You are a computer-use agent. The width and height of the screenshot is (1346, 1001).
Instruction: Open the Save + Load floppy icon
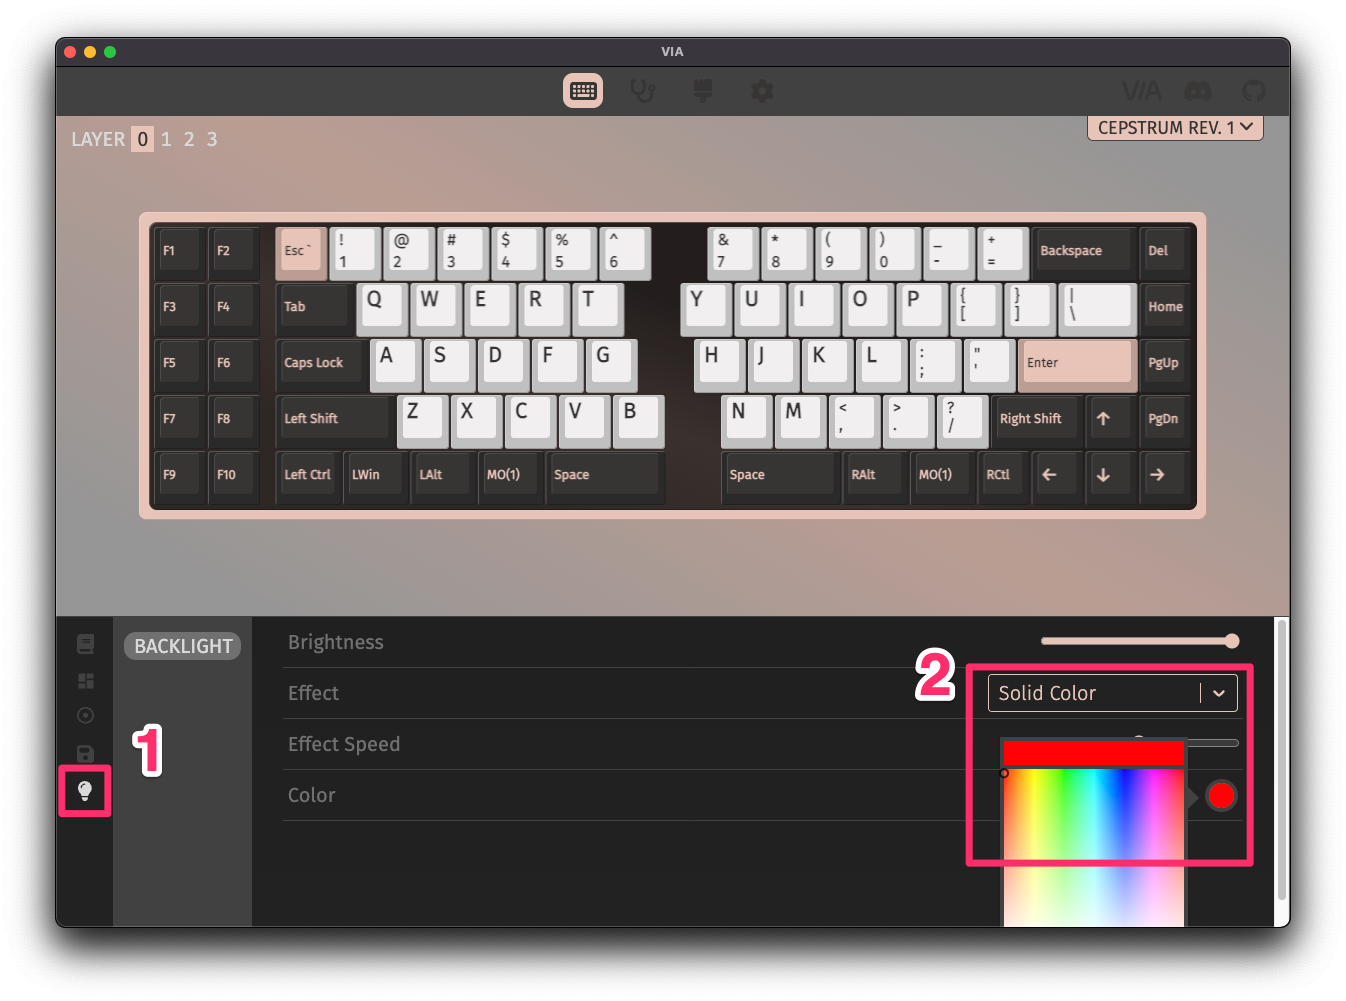pos(85,753)
